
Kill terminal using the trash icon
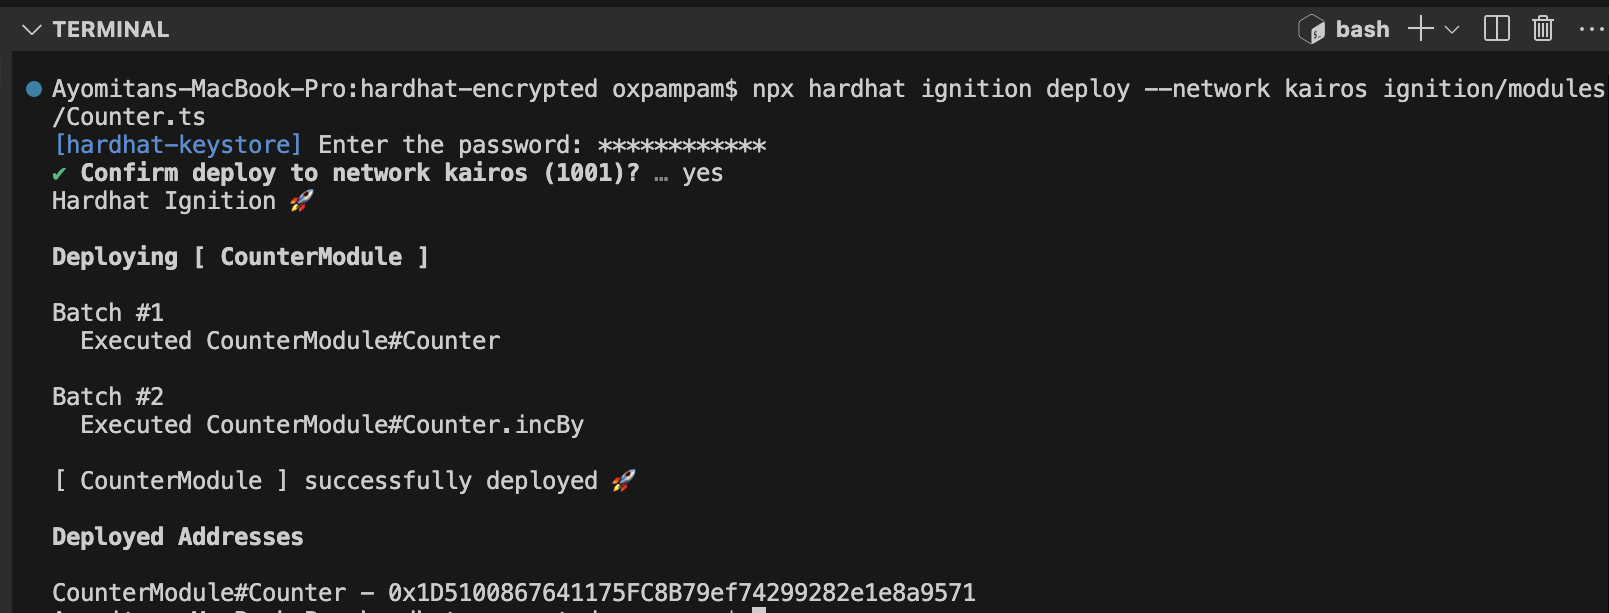click(1543, 29)
